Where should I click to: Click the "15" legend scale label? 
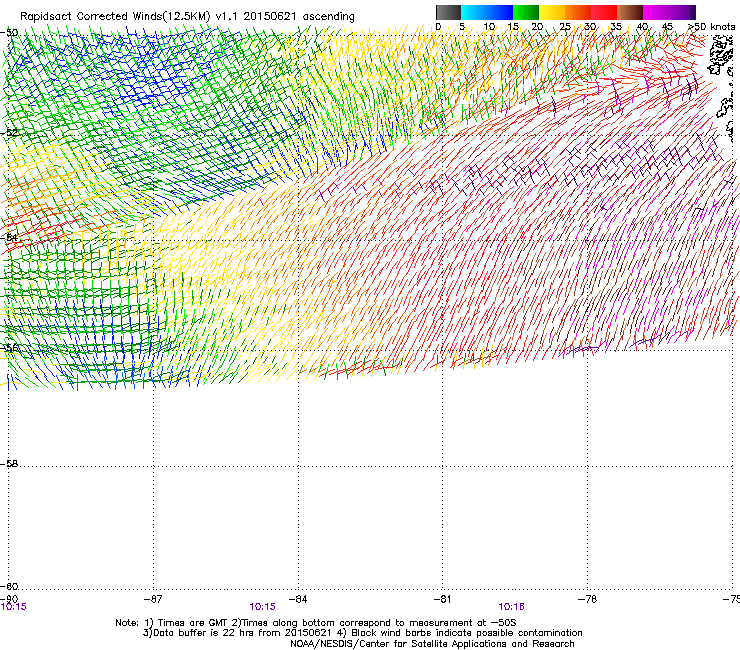point(513,27)
